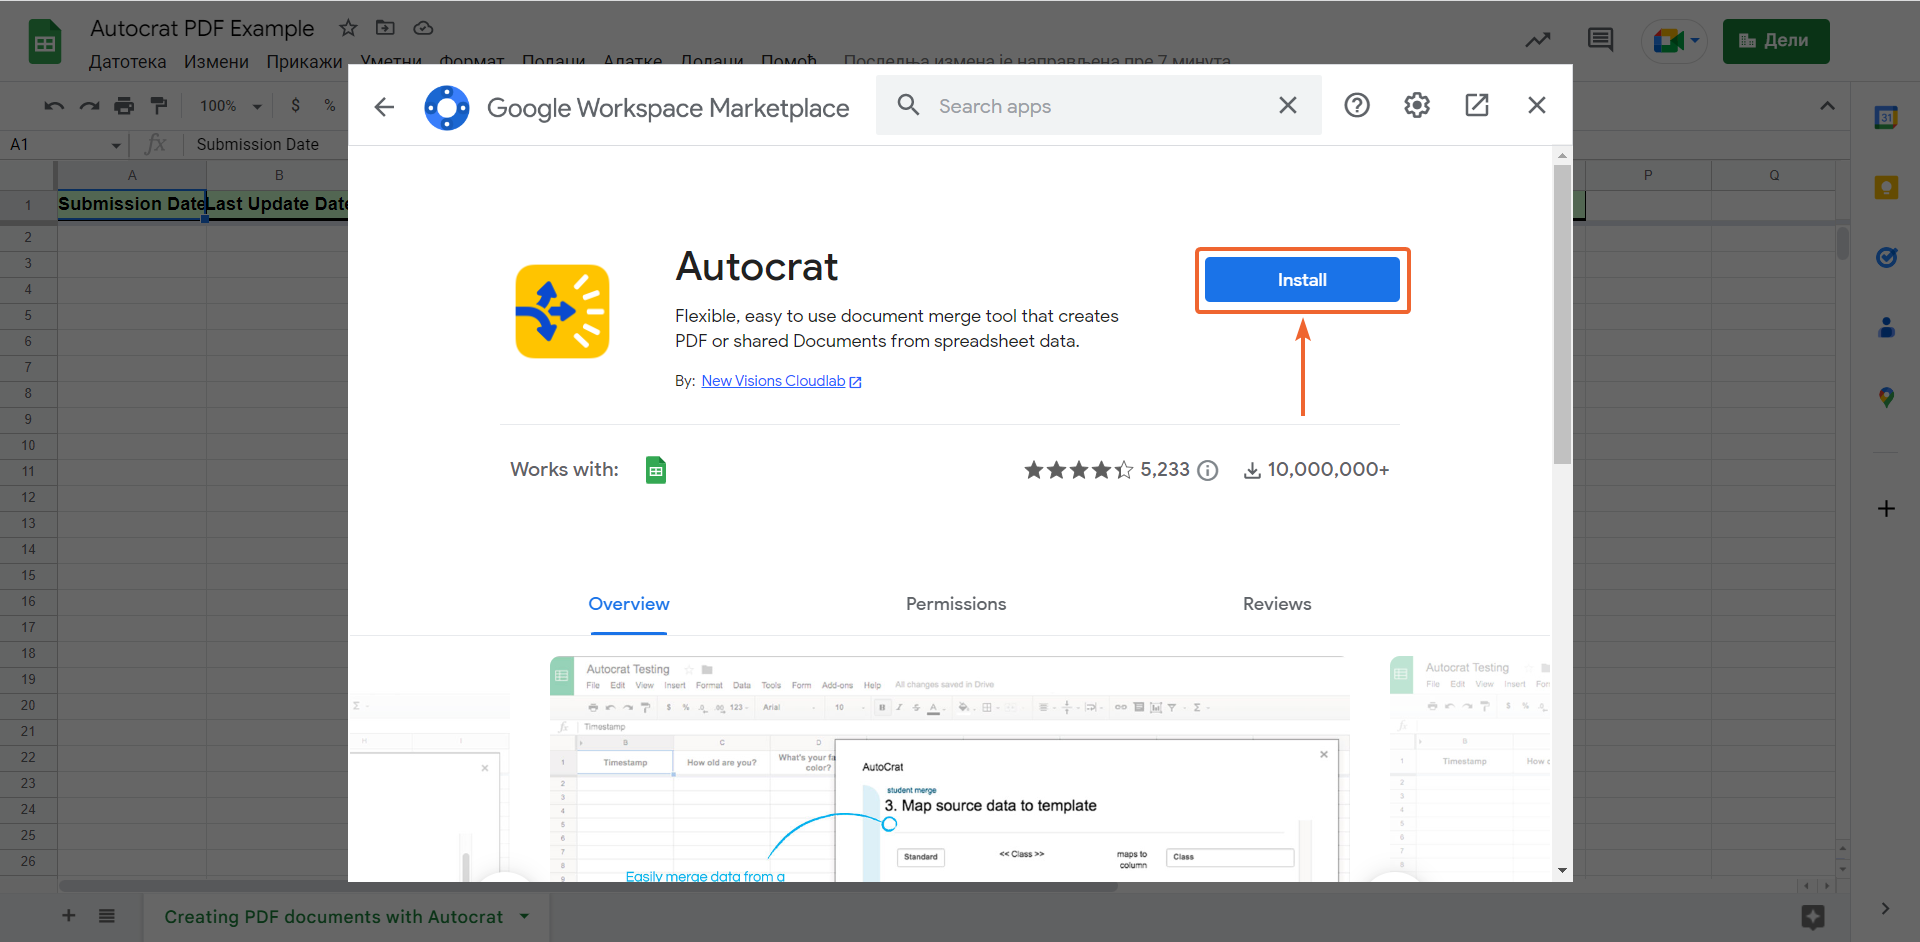The image size is (1920, 942).
Task: Select the row 10 header
Action: coord(28,445)
